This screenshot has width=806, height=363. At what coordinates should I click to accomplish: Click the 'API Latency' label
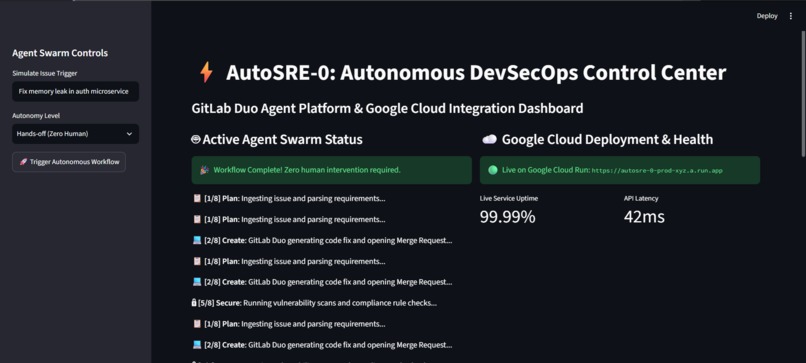641,198
